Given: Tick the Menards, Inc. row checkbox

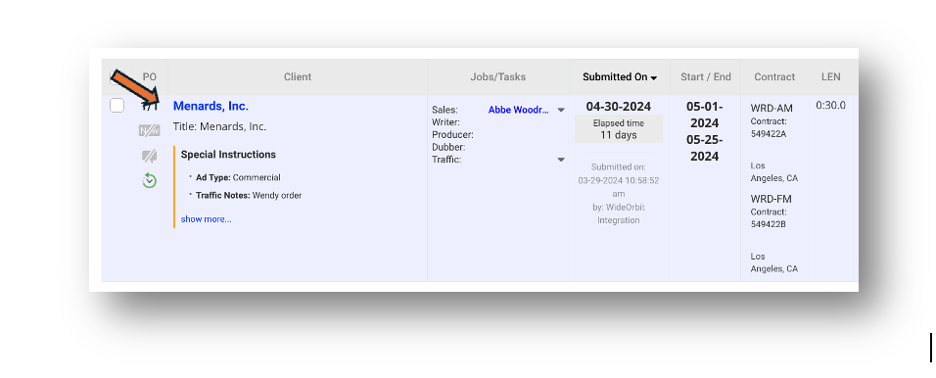Looking at the screenshot, I should pyautogui.click(x=117, y=106).
